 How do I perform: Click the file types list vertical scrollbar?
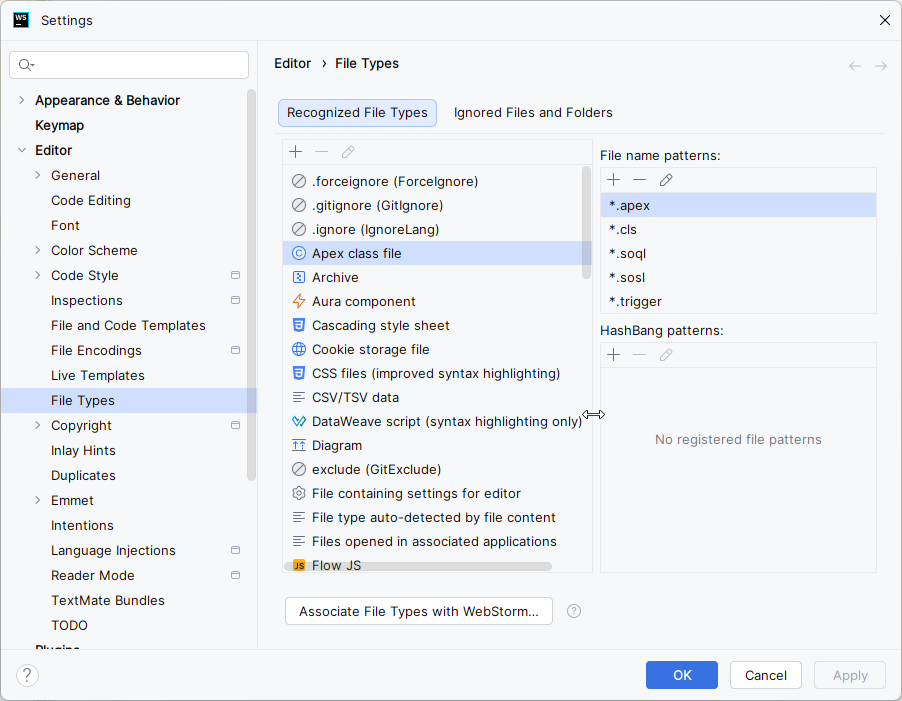[x=586, y=223]
